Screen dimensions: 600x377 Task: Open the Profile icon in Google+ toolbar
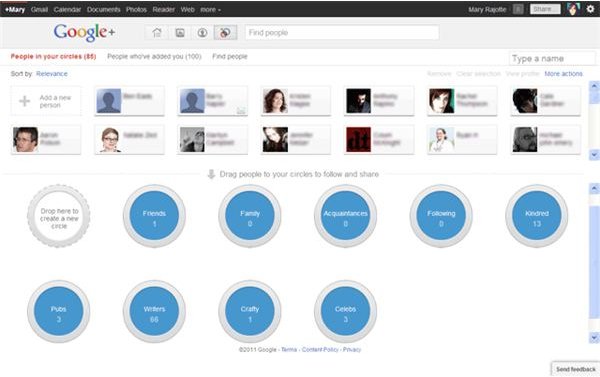point(202,33)
